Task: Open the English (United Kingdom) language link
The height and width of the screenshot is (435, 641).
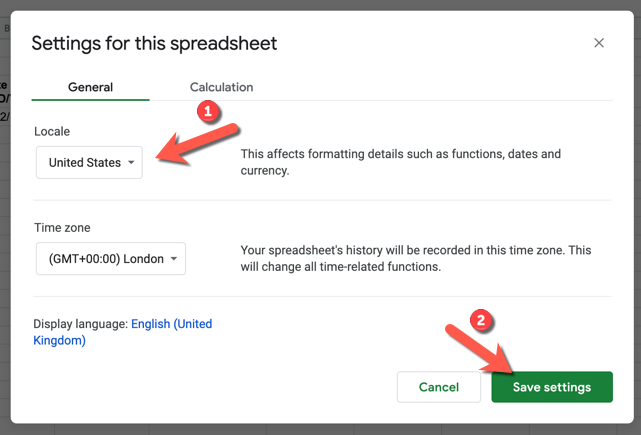Action: click(x=171, y=324)
